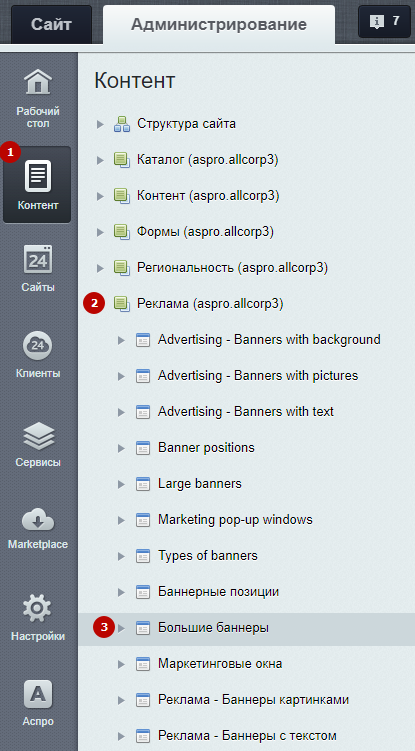Viewport: 415px width, 751px height.
Task: Switch to the Администрирование tab
Action: coord(219,24)
